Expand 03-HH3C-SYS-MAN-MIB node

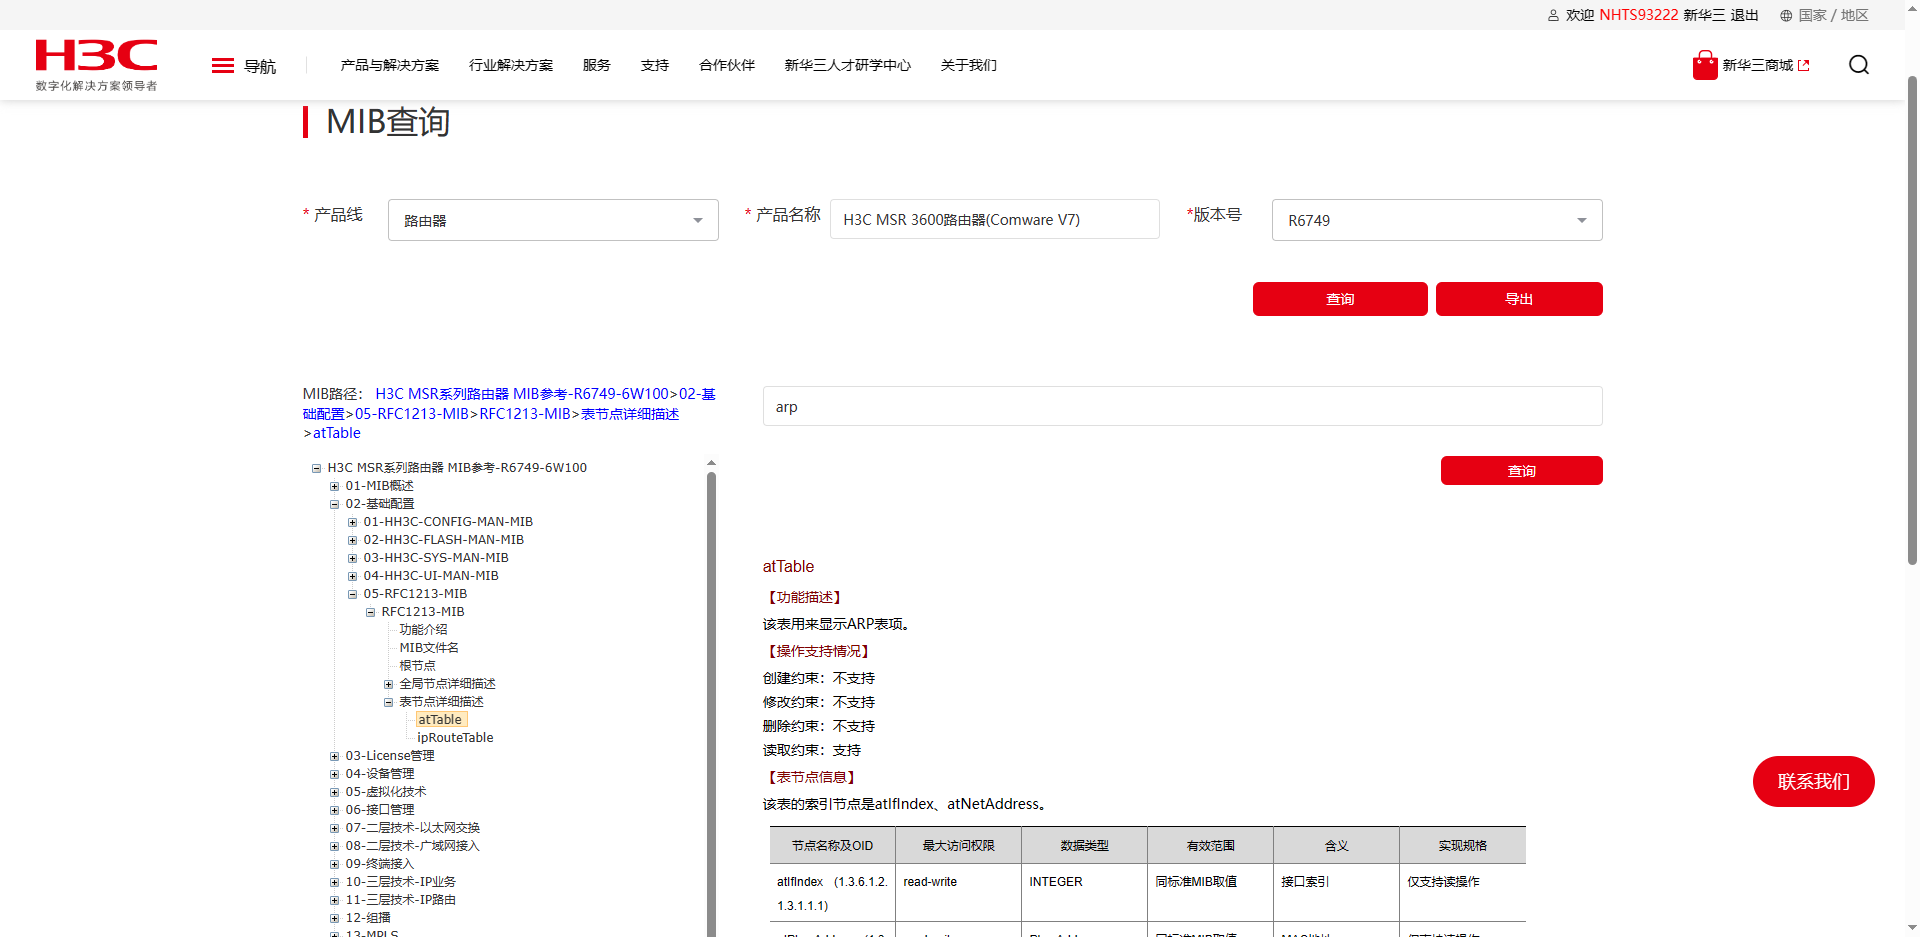[352, 558]
